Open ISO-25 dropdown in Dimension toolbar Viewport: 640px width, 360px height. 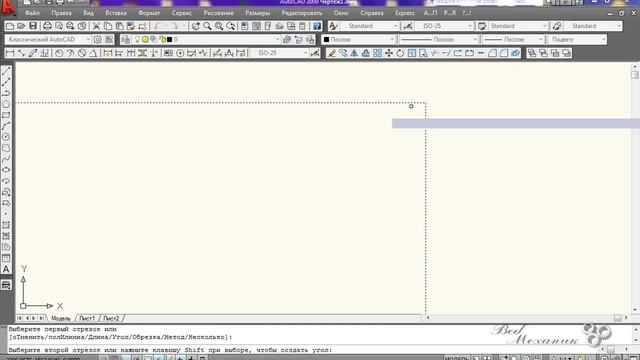[x=279, y=53]
